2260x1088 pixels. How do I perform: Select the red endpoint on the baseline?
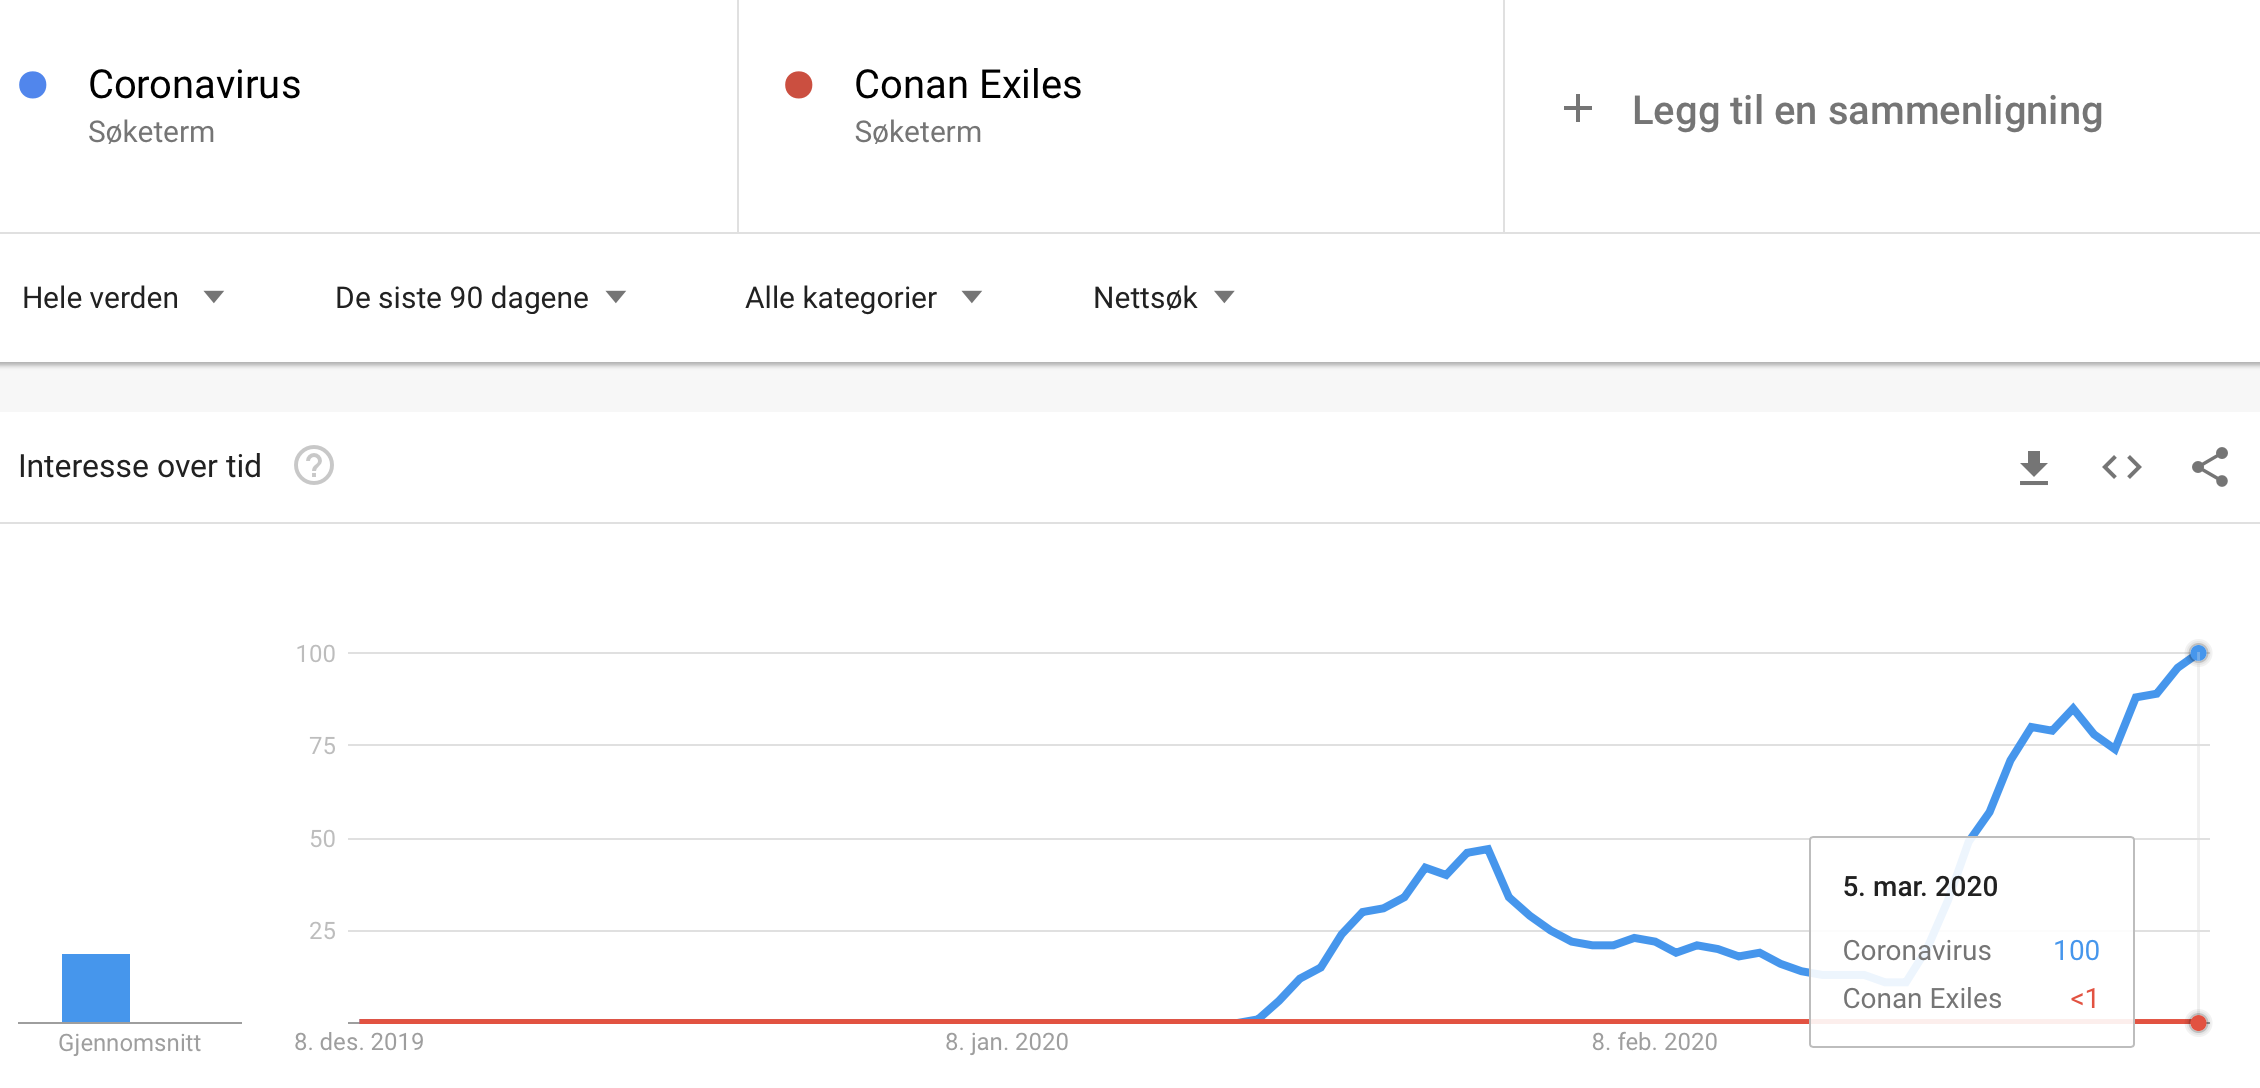click(x=2198, y=1022)
